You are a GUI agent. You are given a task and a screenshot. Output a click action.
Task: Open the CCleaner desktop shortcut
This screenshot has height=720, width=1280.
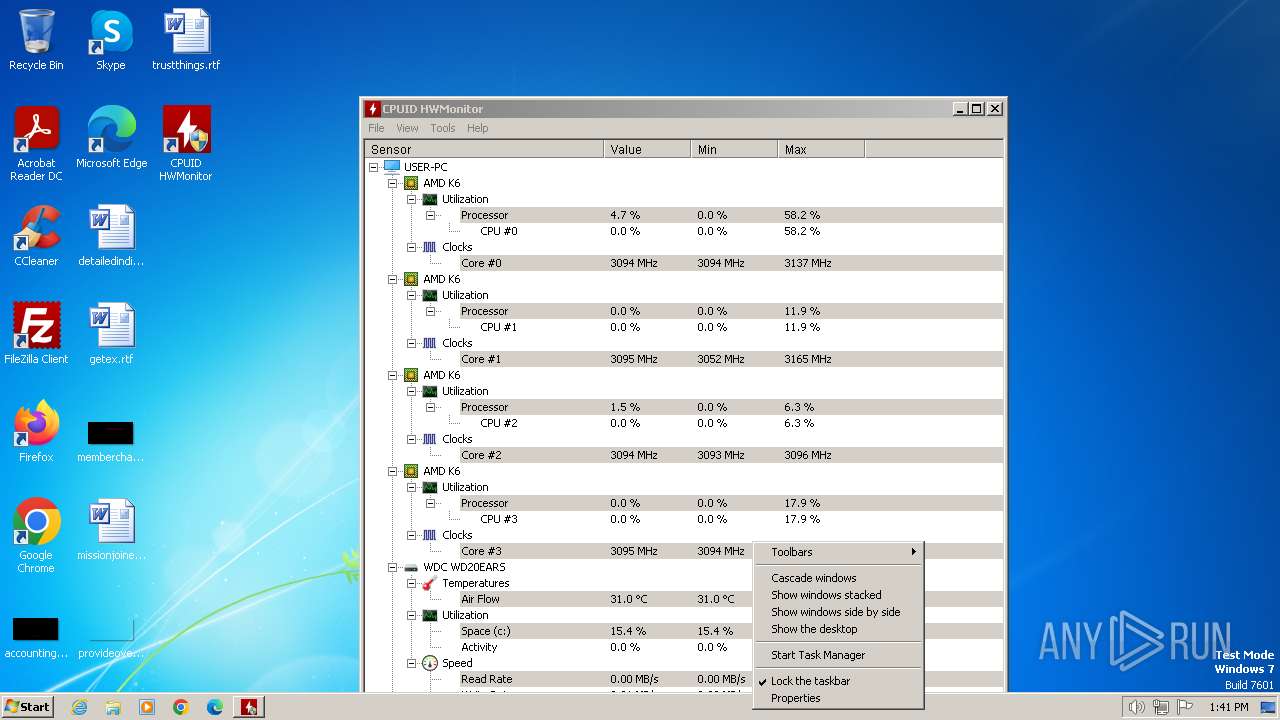point(36,236)
